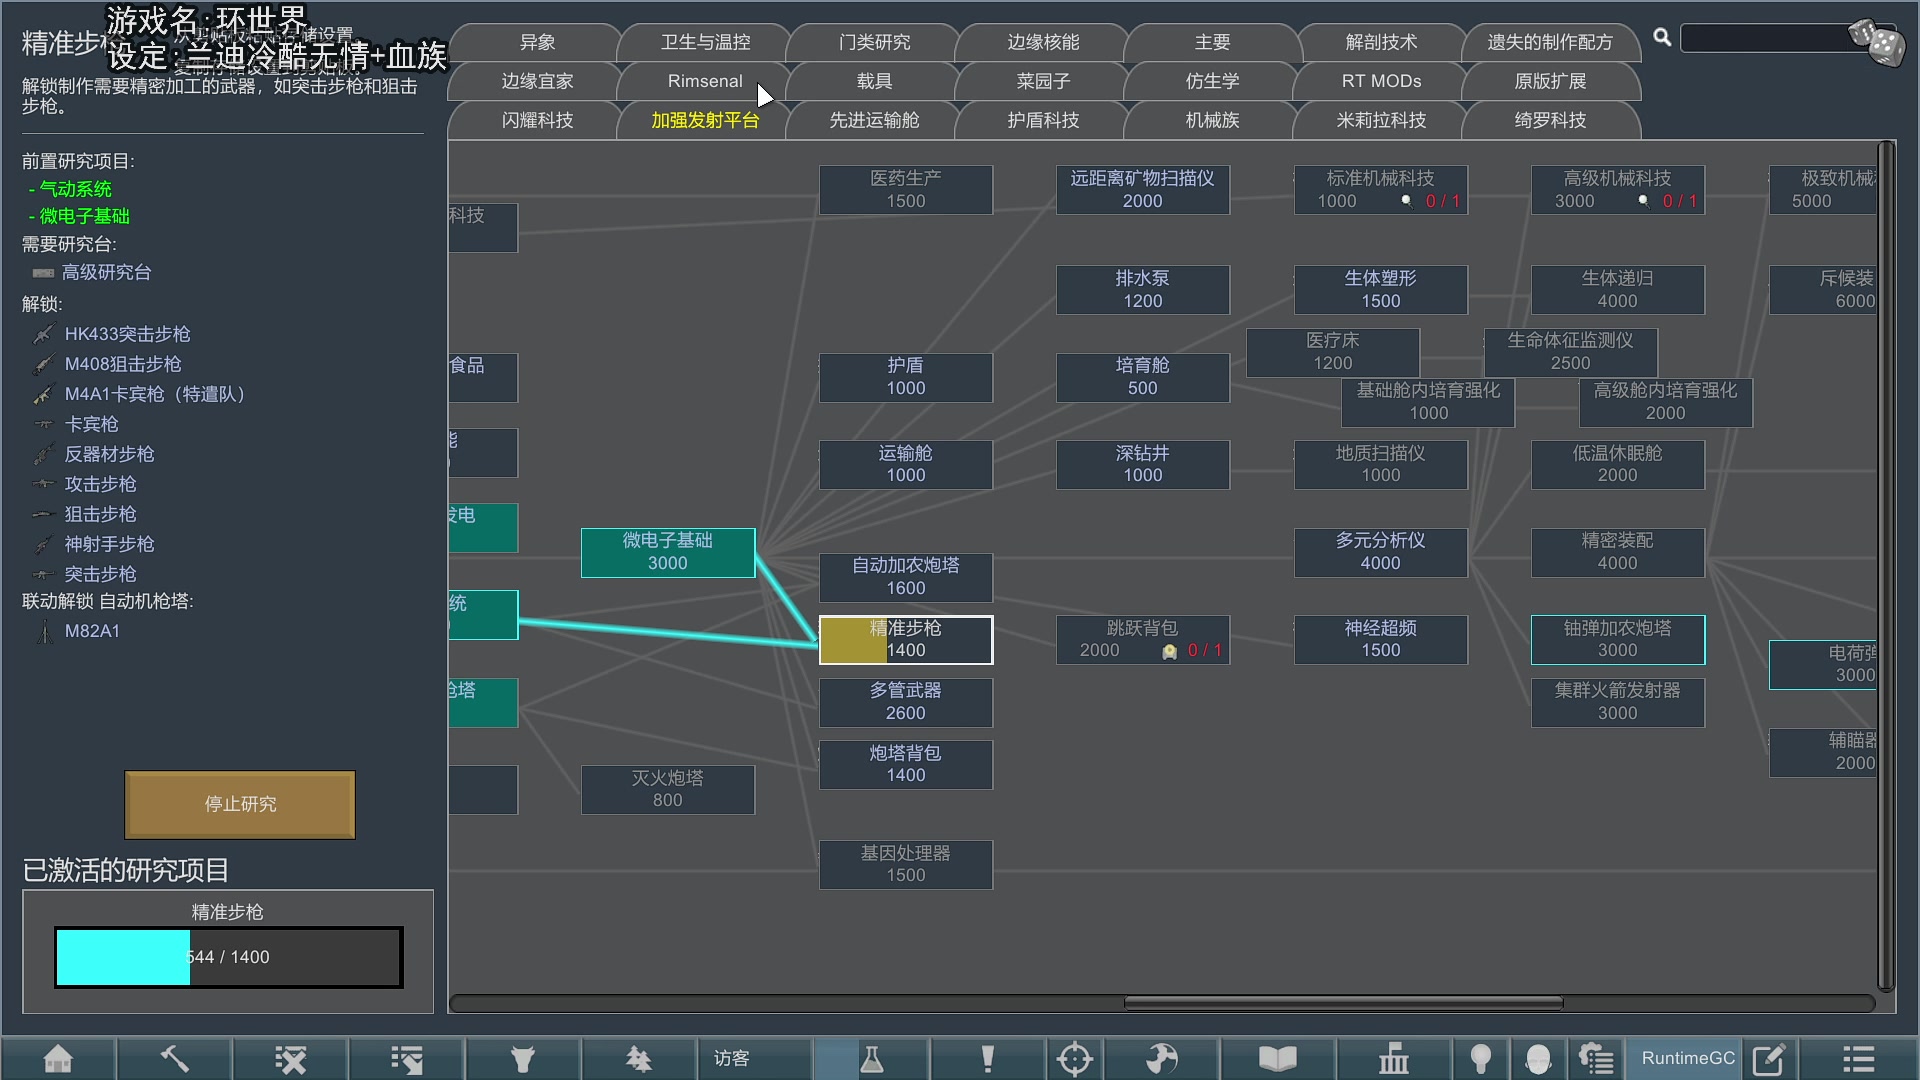Open the research flask icon in bottom bar
The height and width of the screenshot is (1080, 1920).
[871, 1058]
